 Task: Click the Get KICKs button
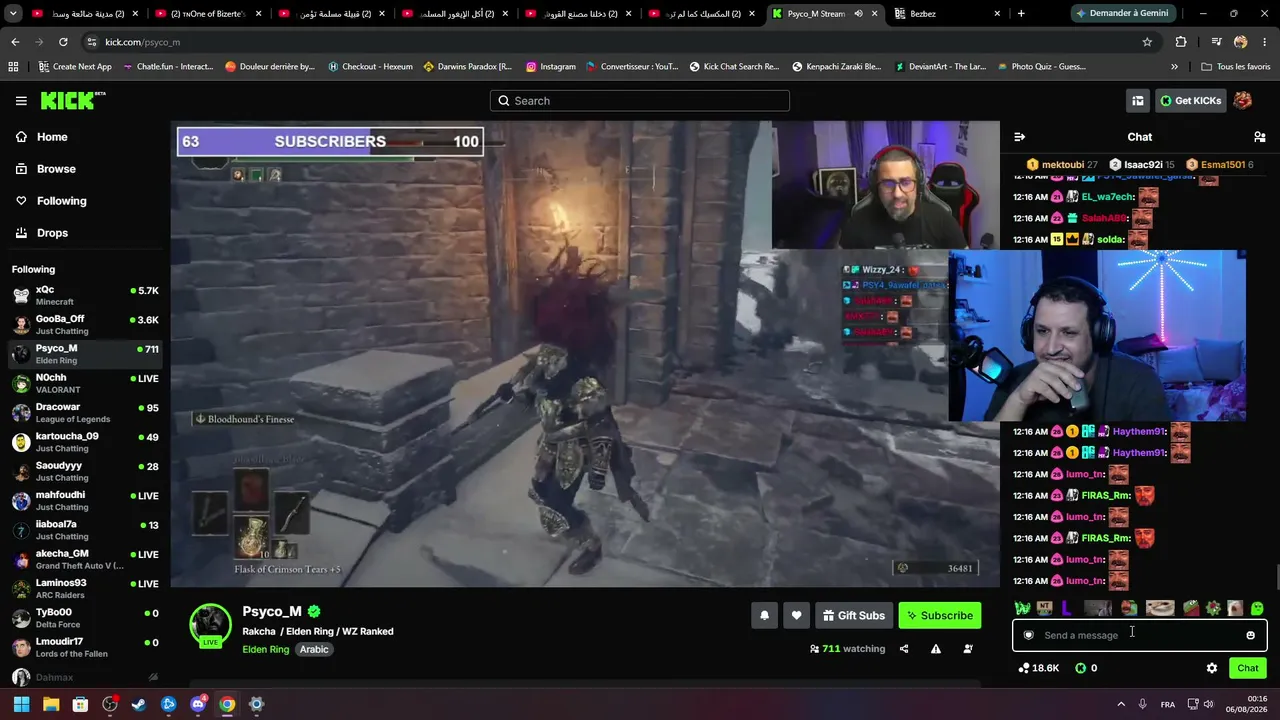point(1190,101)
